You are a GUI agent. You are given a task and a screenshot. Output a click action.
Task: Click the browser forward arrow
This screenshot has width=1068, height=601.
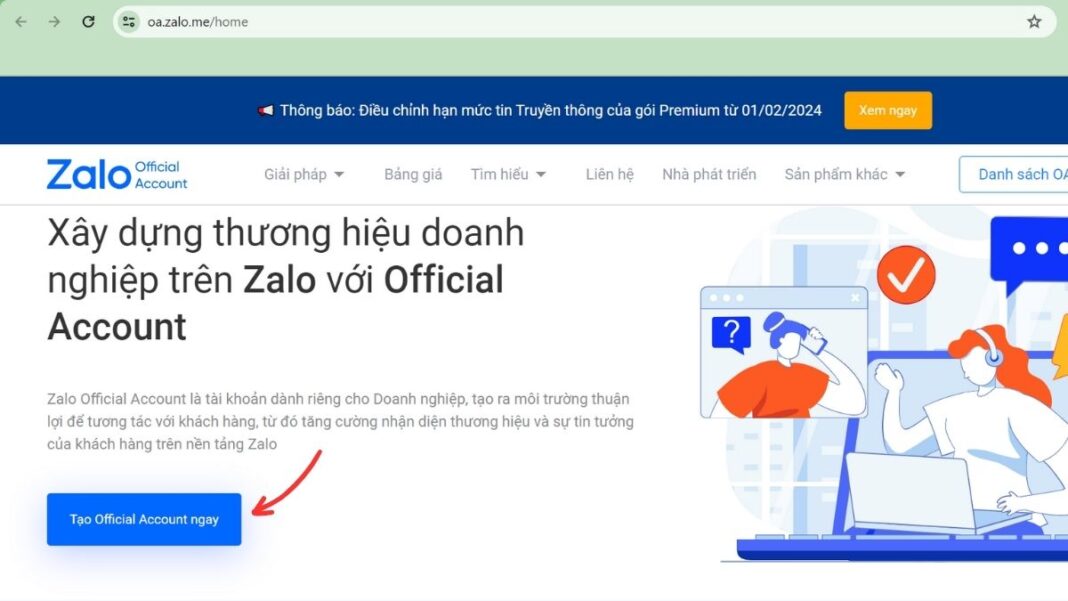54,21
